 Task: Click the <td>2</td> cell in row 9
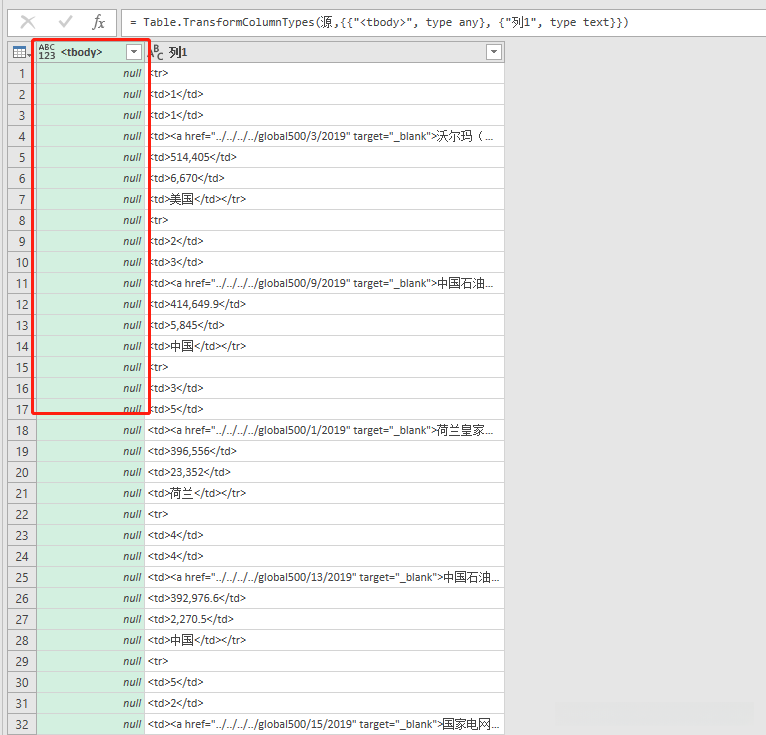coord(324,241)
